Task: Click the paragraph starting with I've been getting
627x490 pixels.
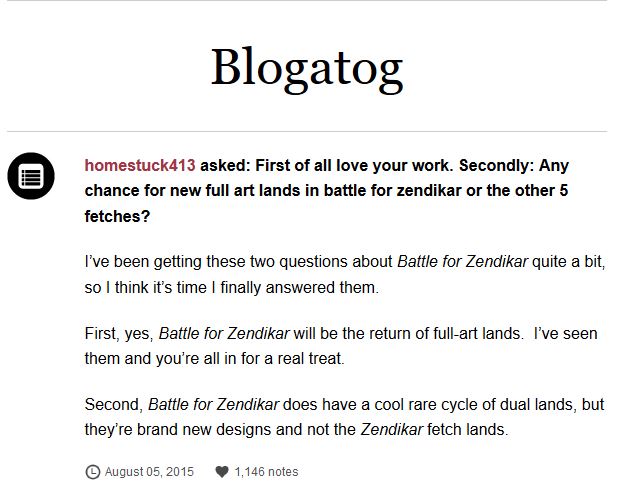Action: point(345,274)
